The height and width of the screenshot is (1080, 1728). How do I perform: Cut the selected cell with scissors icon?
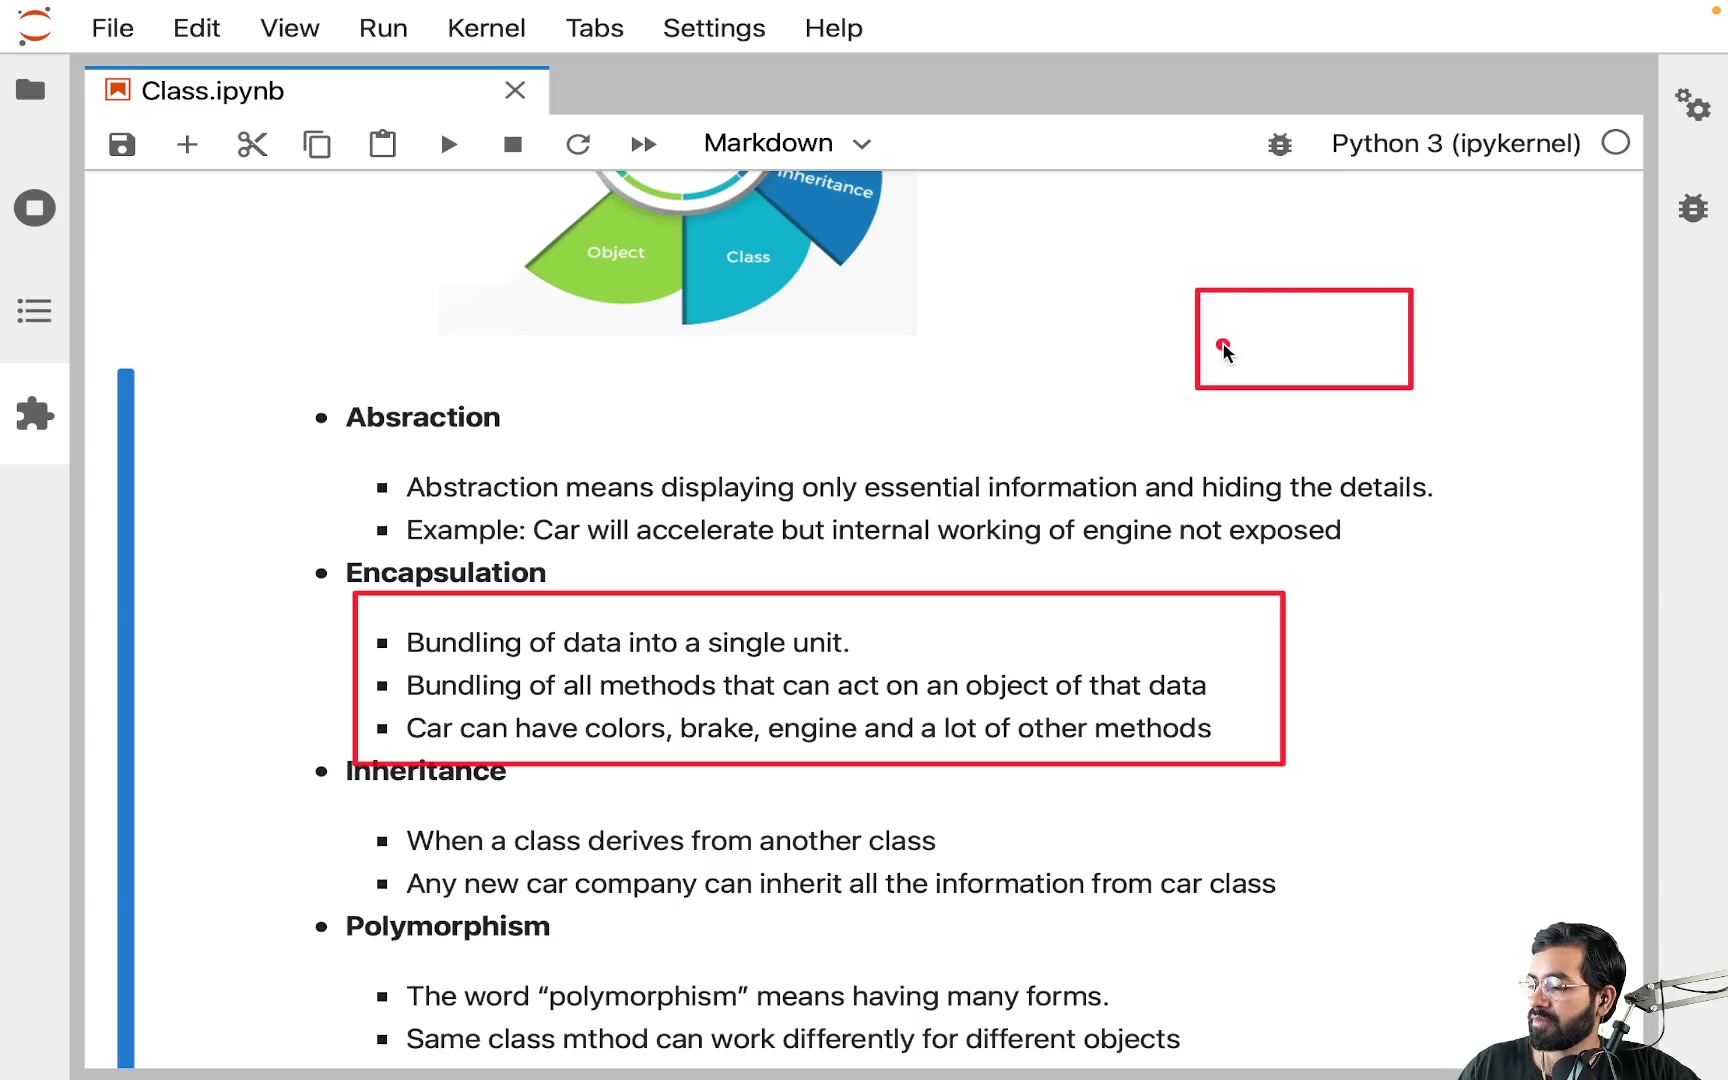(252, 144)
